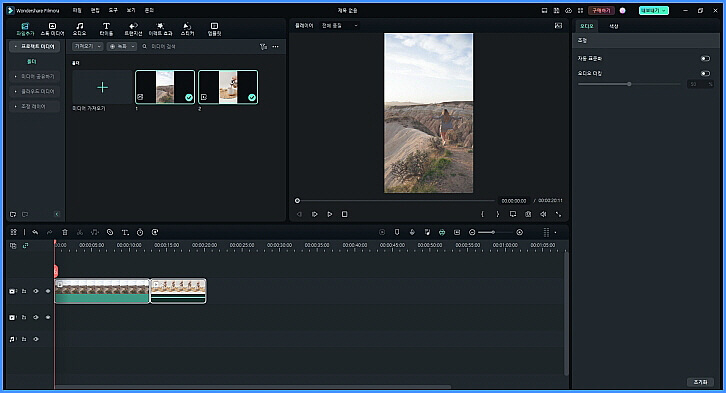Viewport: 726px width, 393px height.
Task: Open the Audio music-note tab
Action: coord(80,29)
